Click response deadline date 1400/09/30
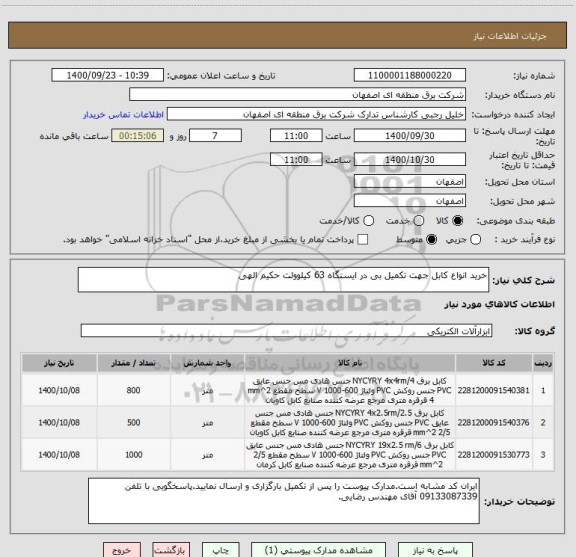The height and width of the screenshot is (557, 576). [x=410, y=136]
